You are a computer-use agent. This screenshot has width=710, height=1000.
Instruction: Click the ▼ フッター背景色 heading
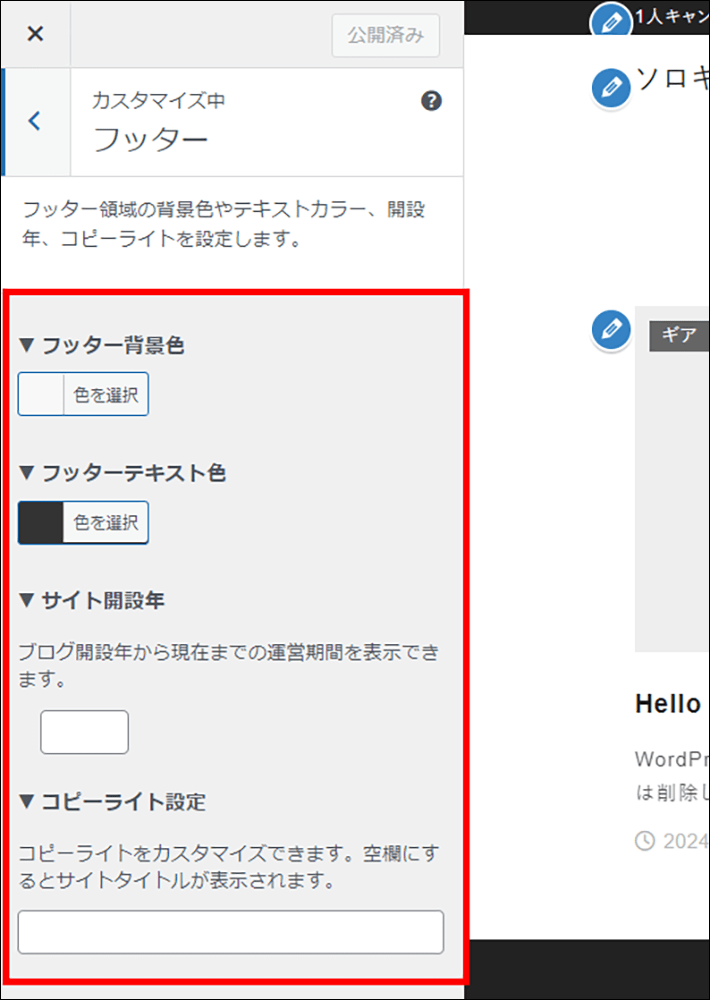[101, 345]
